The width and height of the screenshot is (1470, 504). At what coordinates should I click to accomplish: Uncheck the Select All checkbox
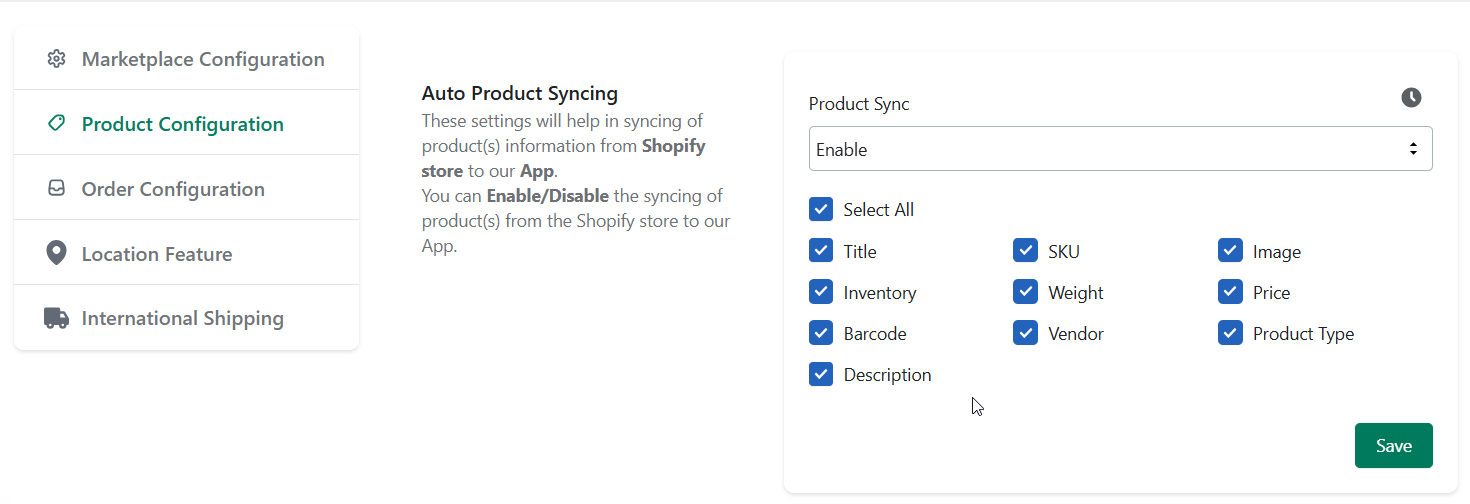click(821, 209)
